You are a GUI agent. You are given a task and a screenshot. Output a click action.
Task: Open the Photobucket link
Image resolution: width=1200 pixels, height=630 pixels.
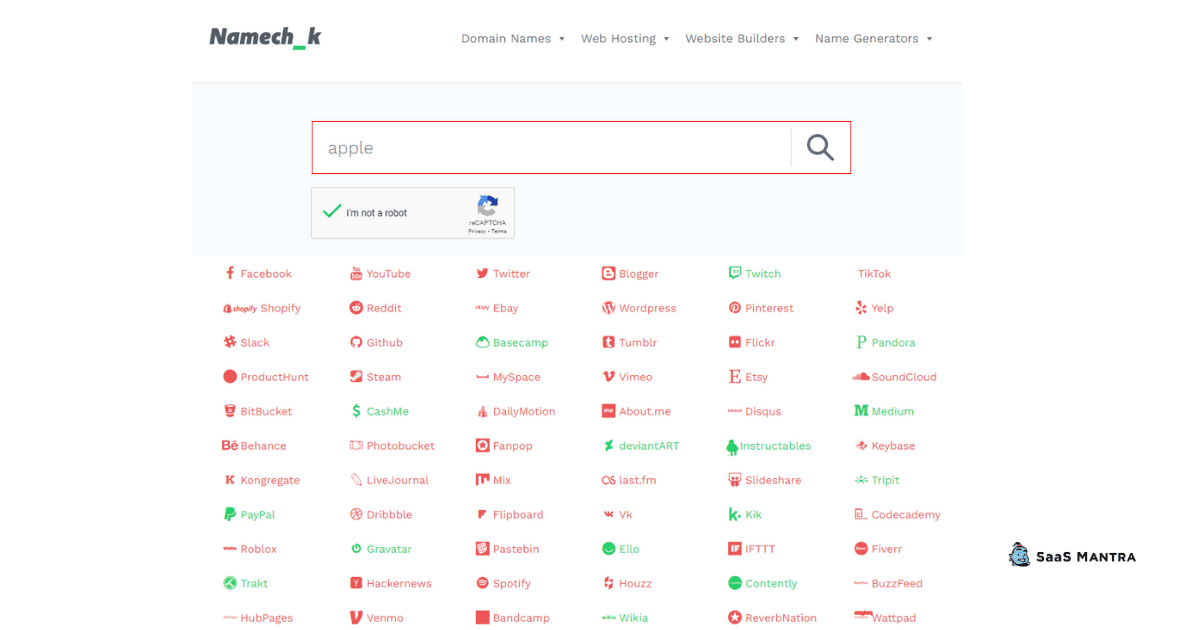pyautogui.click(x=392, y=446)
